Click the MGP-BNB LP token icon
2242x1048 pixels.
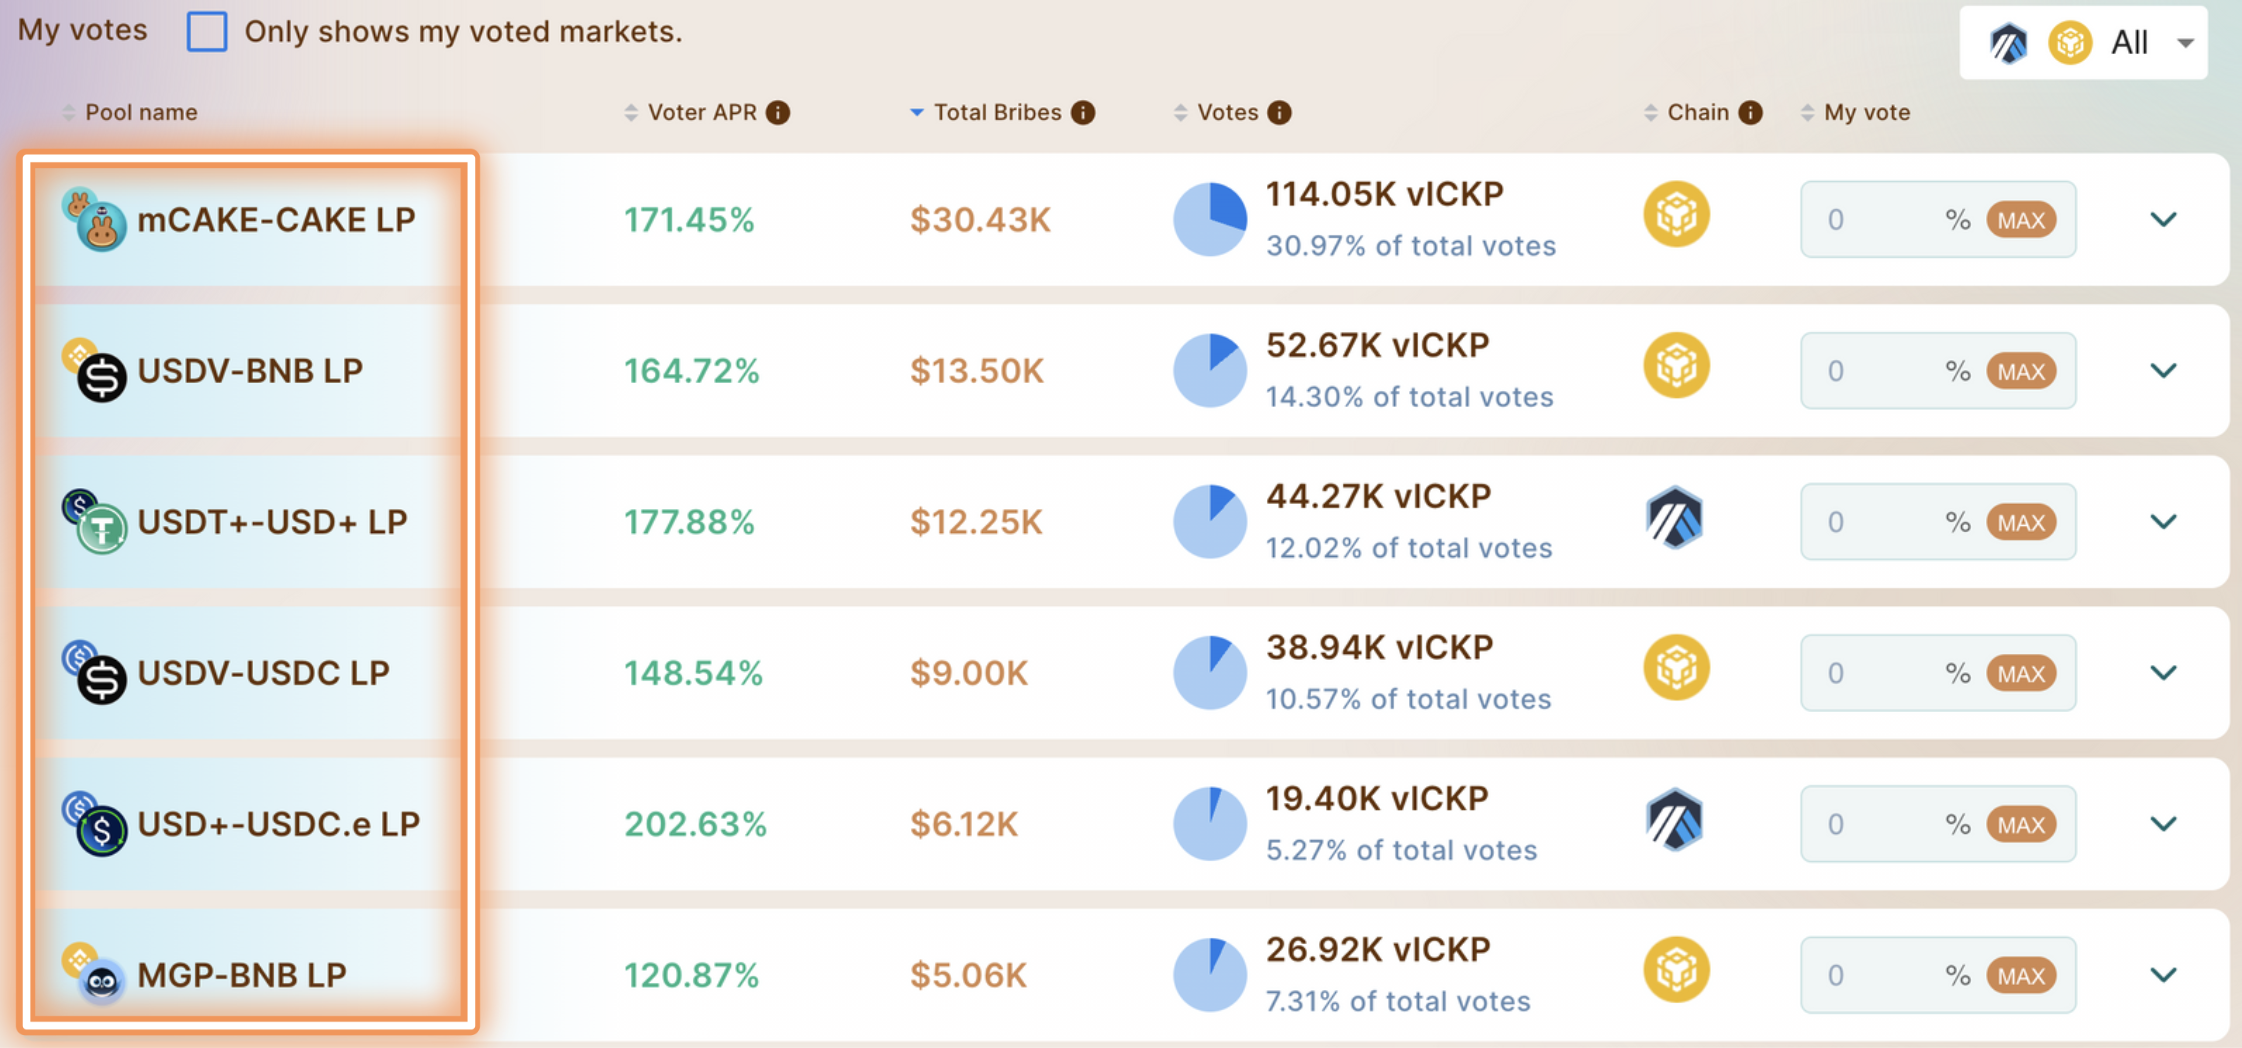pos(96,974)
